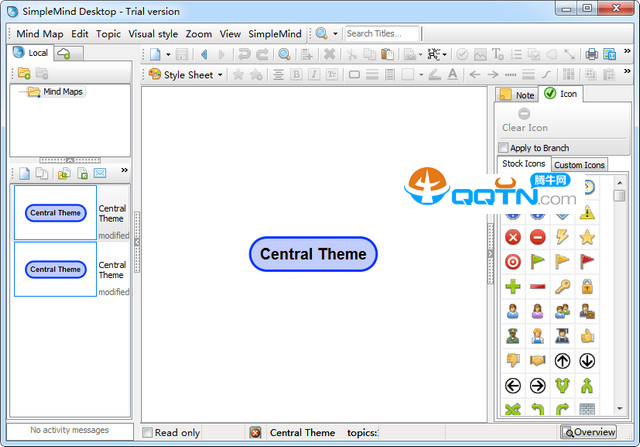Enable the Apply to Branch checkbox
Screen dimensions: 640x447
504,148
